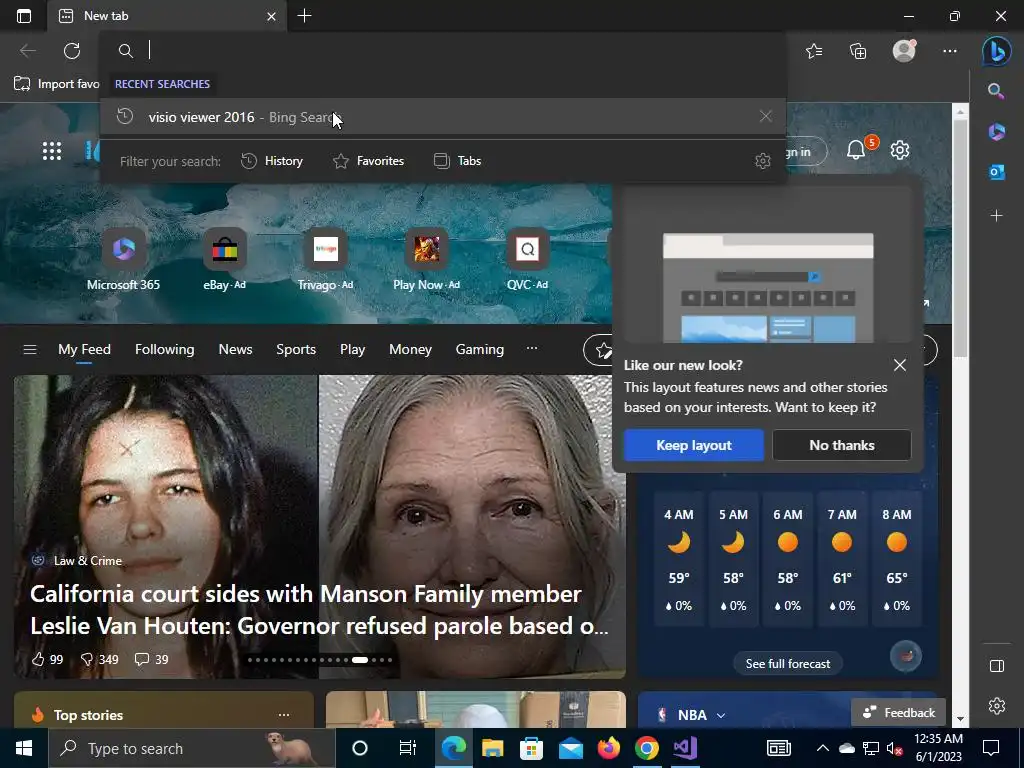
Task: Open page settings gear next to bell
Action: 900,150
